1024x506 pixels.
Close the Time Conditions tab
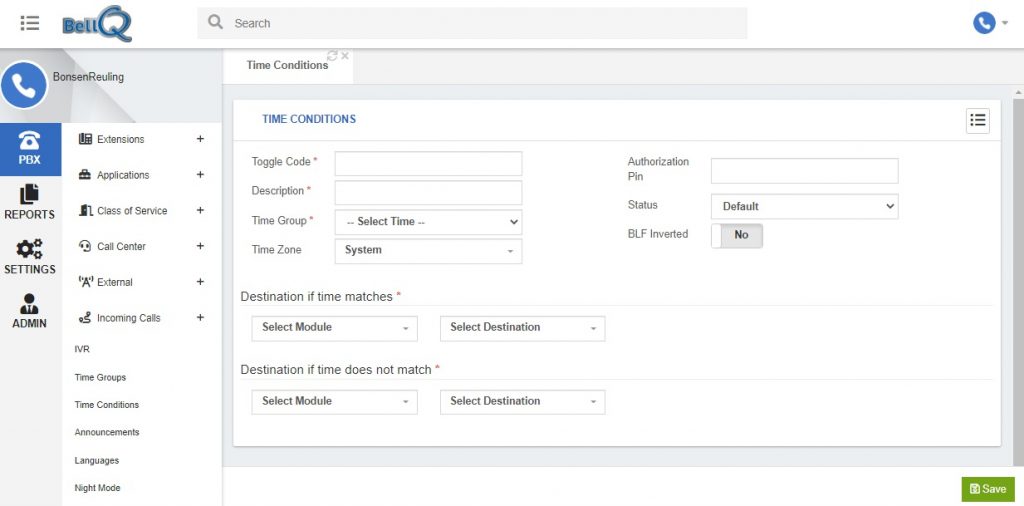tap(345, 55)
